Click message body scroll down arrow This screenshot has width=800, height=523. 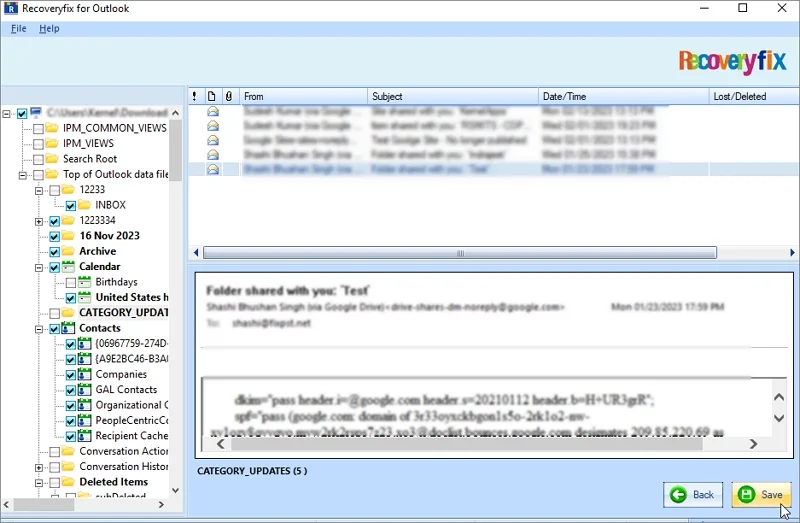(x=779, y=418)
